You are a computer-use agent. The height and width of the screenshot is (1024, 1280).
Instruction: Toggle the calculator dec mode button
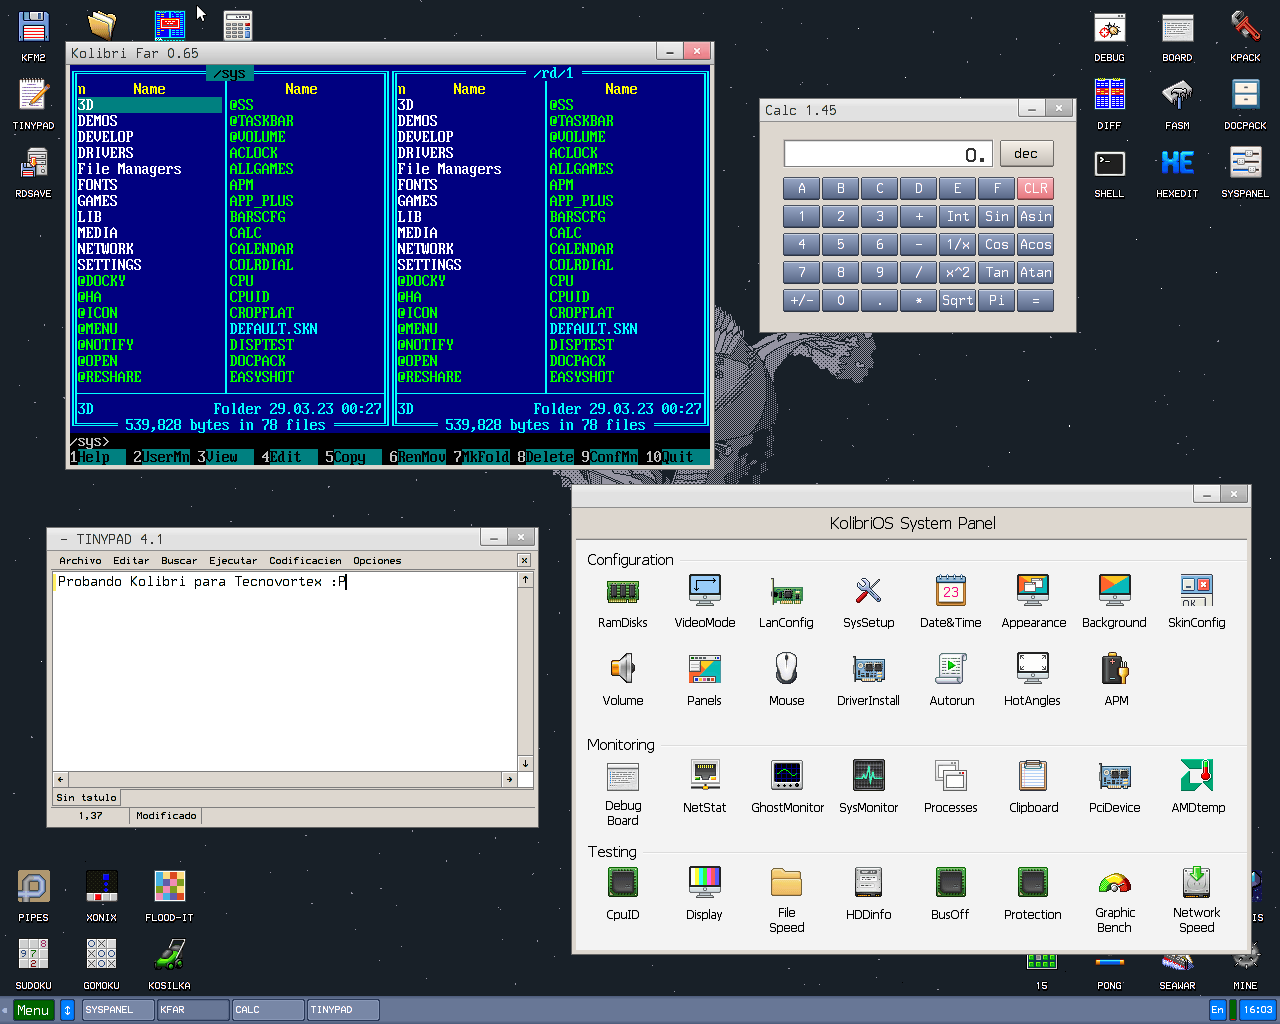coord(1026,154)
